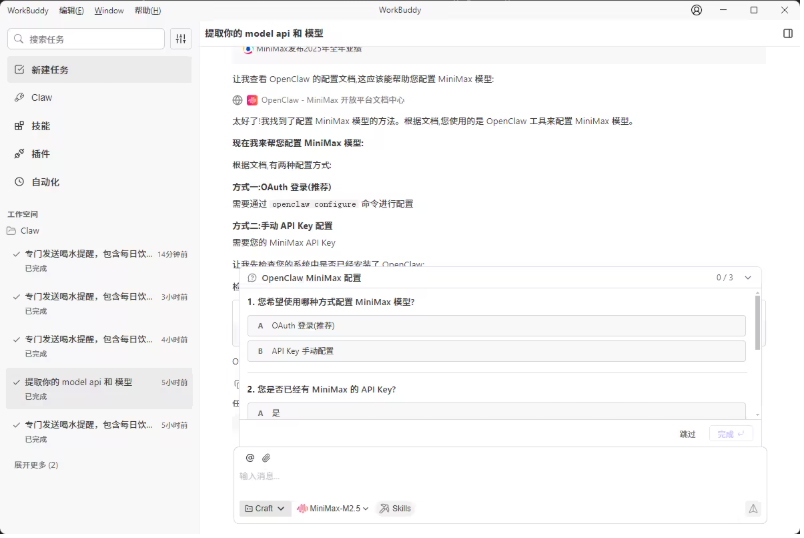Click the 0 / 3 progress counter
The image size is (804, 538).
(x=724, y=277)
